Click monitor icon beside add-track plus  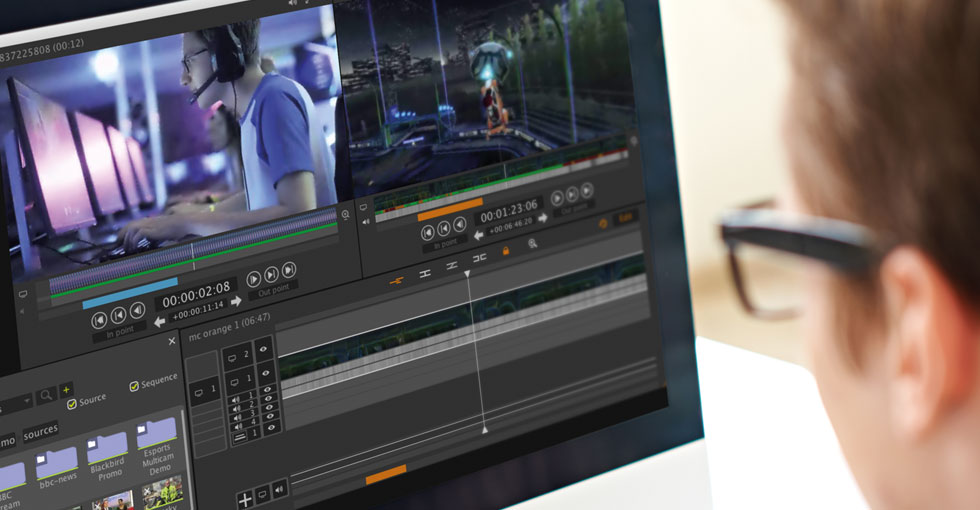coord(263,494)
